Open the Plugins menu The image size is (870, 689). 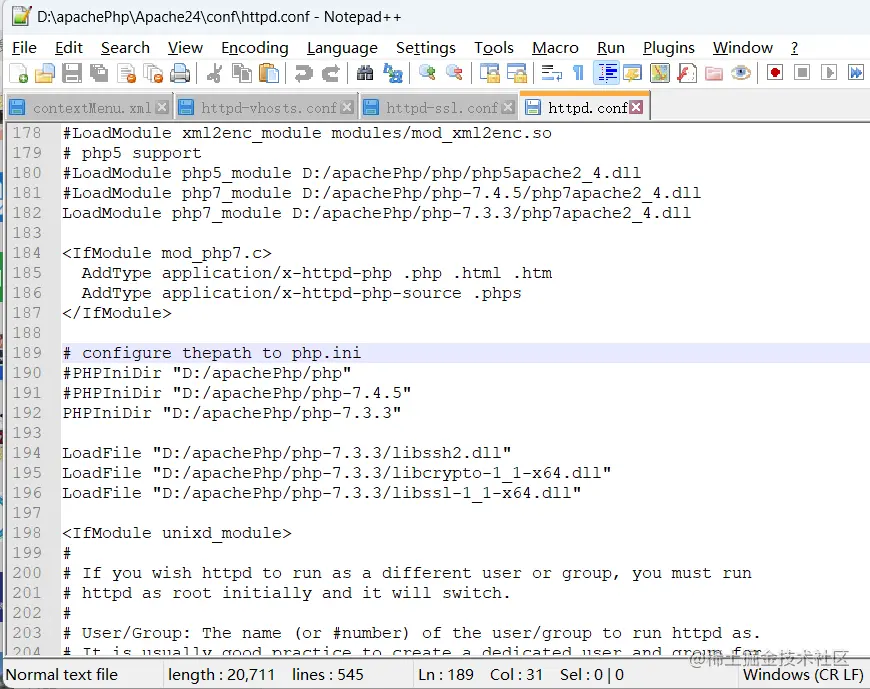click(669, 48)
